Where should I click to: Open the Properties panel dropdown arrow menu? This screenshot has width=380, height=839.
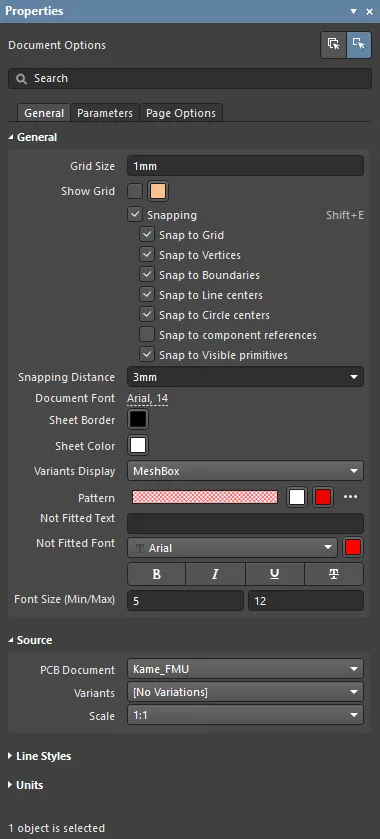tap(354, 11)
